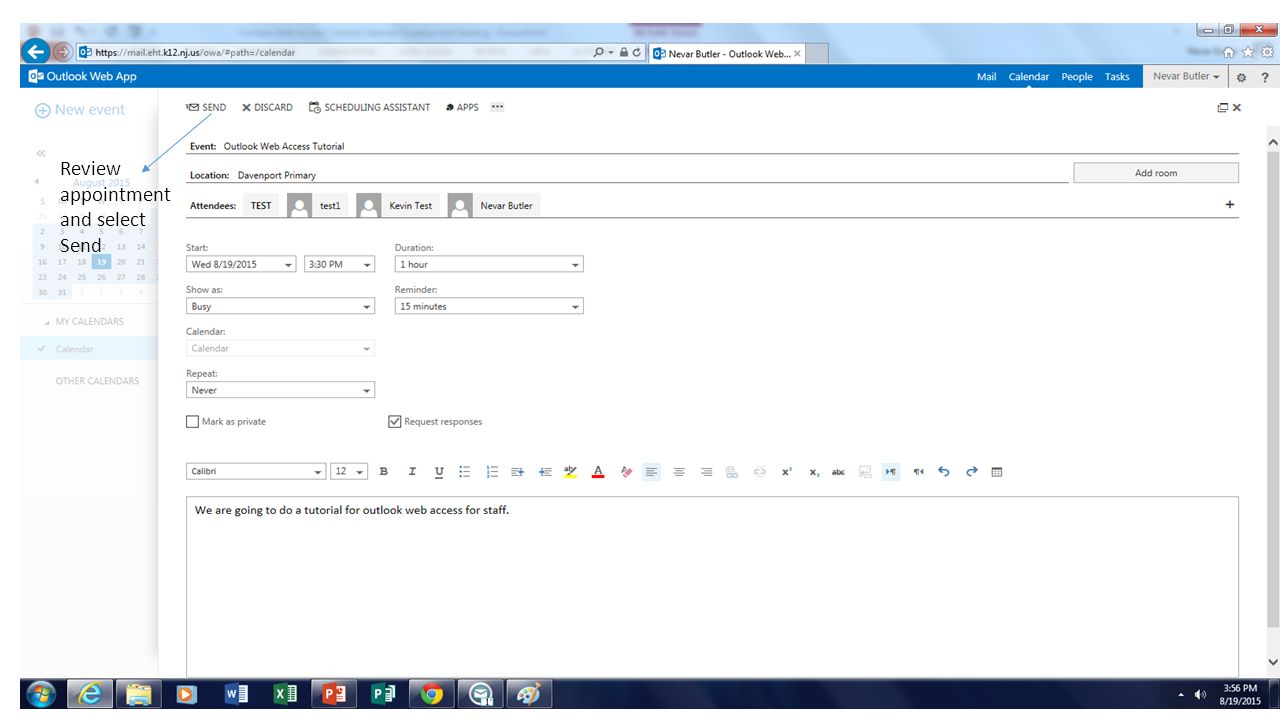Image resolution: width=1280 pixels, height=720 pixels.
Task: Toggle italic formatting
Action: (411, 472)
